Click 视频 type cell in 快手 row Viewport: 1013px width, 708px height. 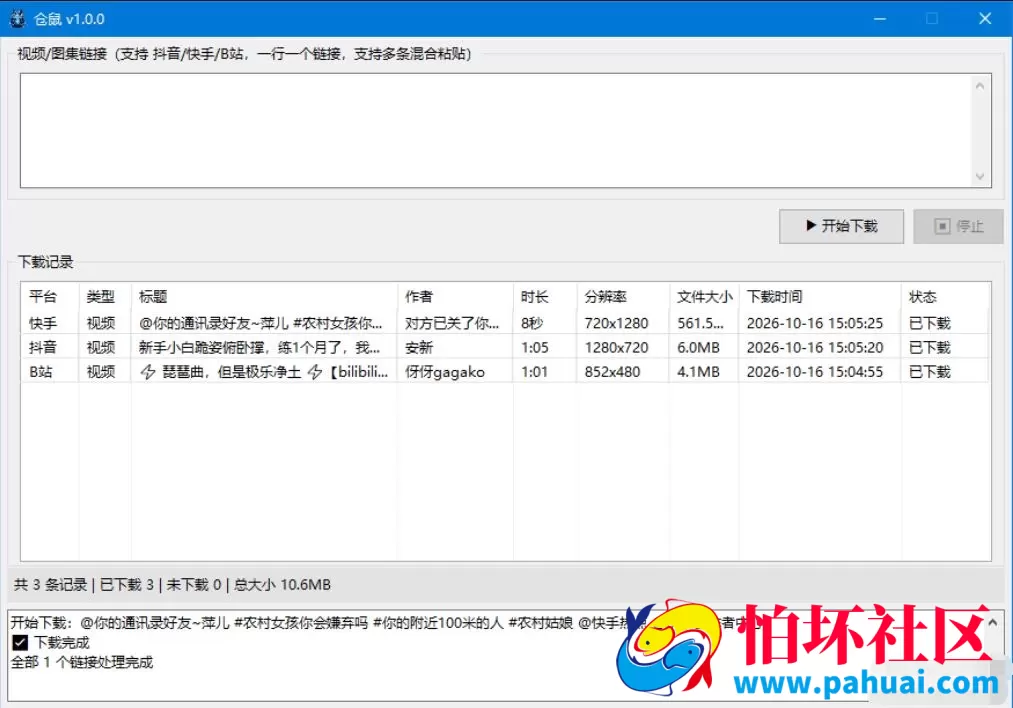[x=101, y=323]
